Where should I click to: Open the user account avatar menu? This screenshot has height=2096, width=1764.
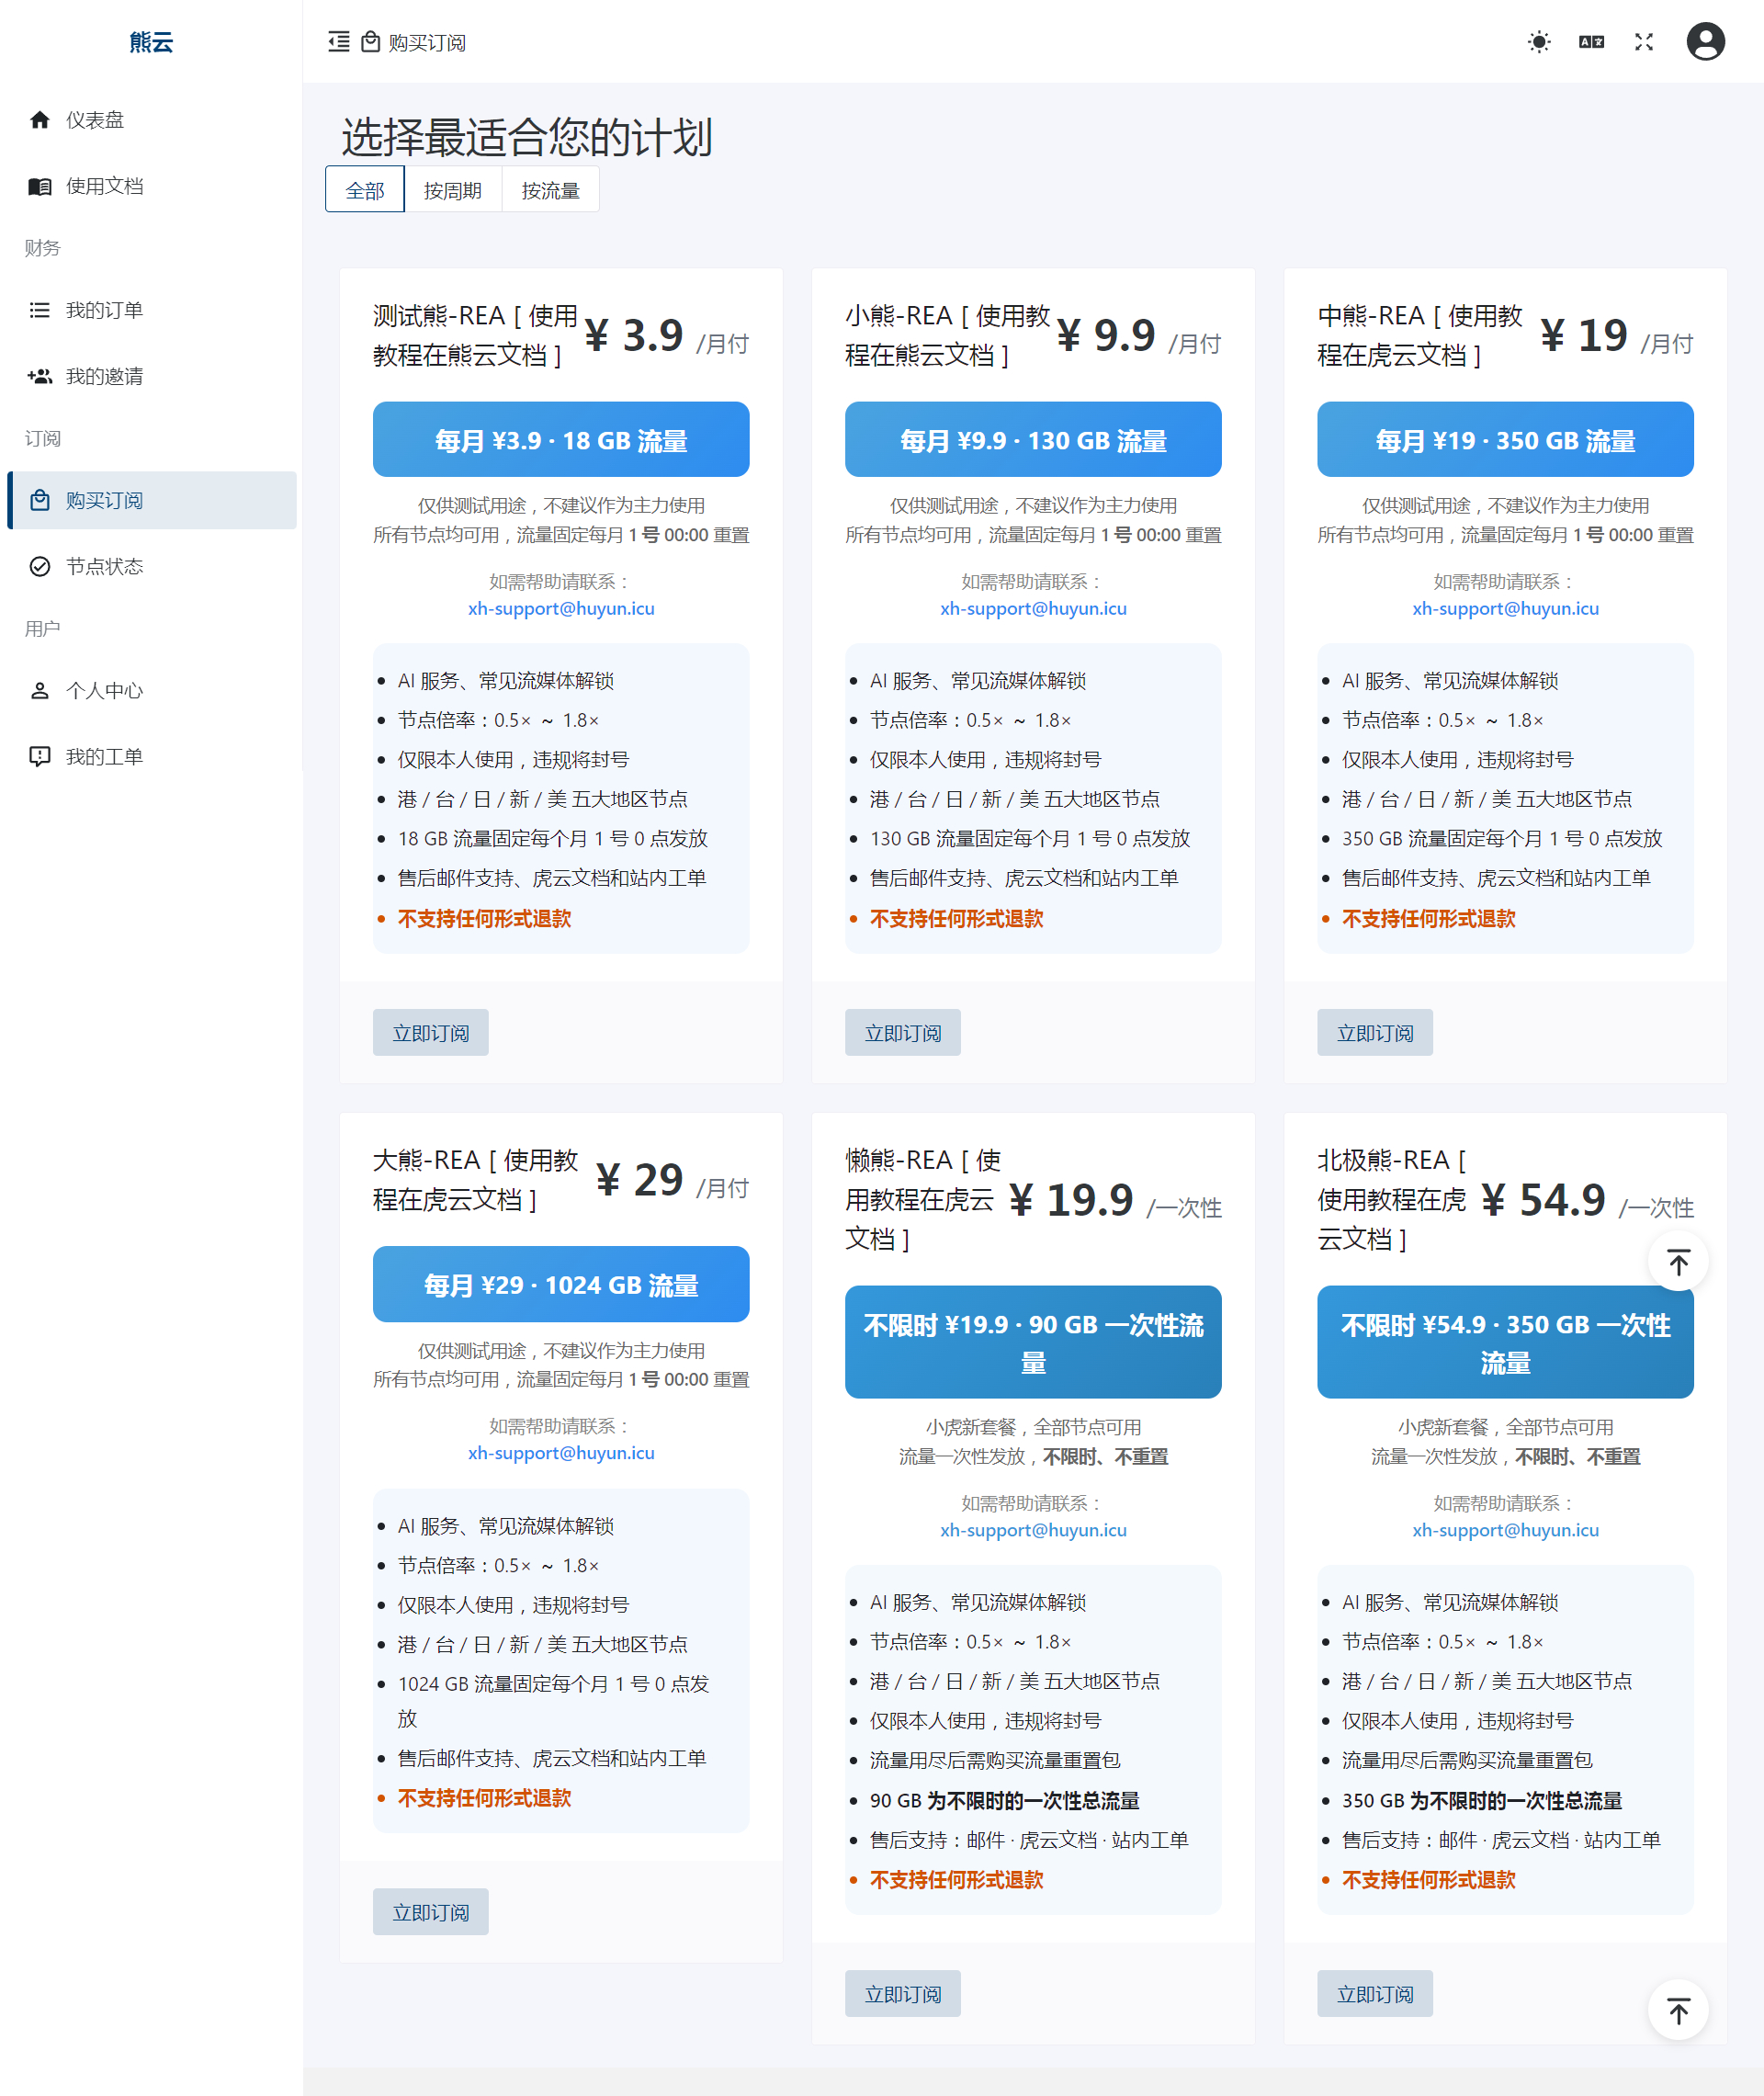[x=1707, y=41]
